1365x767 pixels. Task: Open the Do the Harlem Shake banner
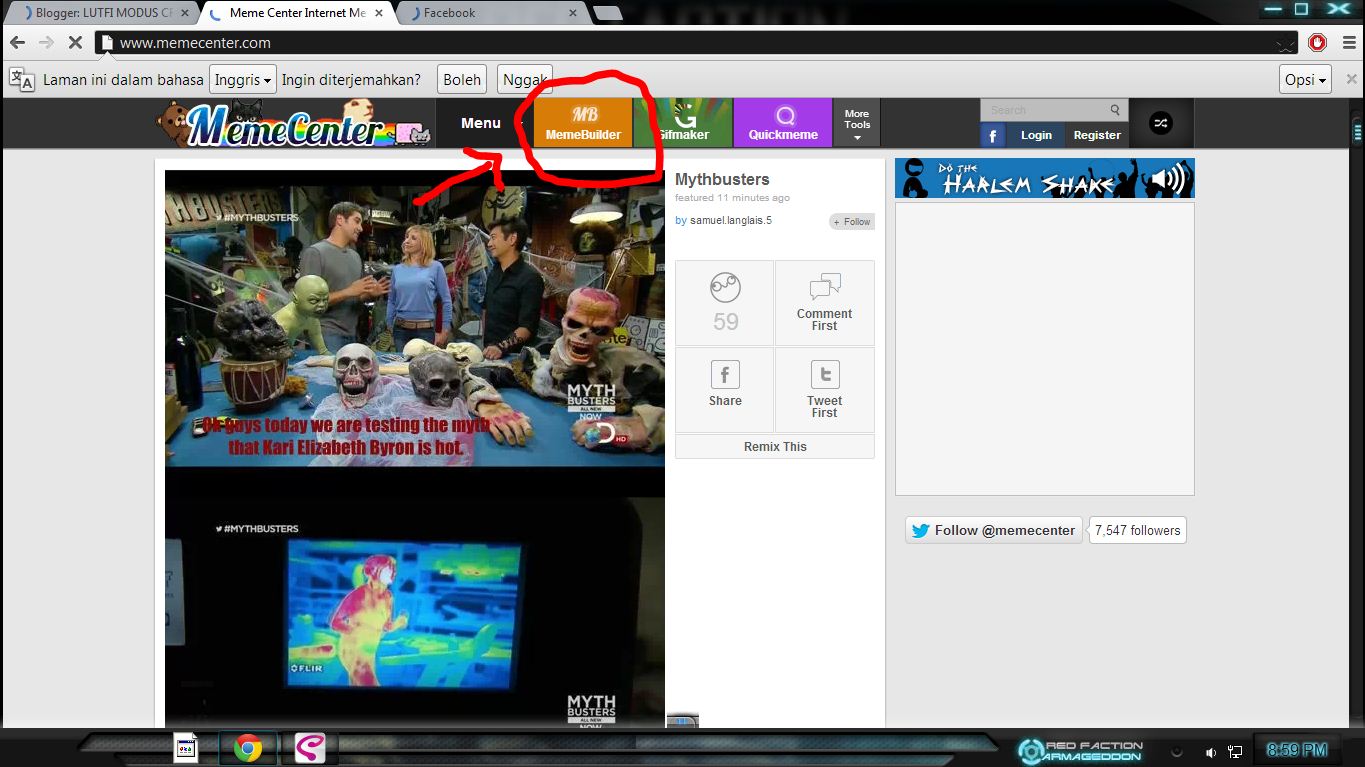1045,178
